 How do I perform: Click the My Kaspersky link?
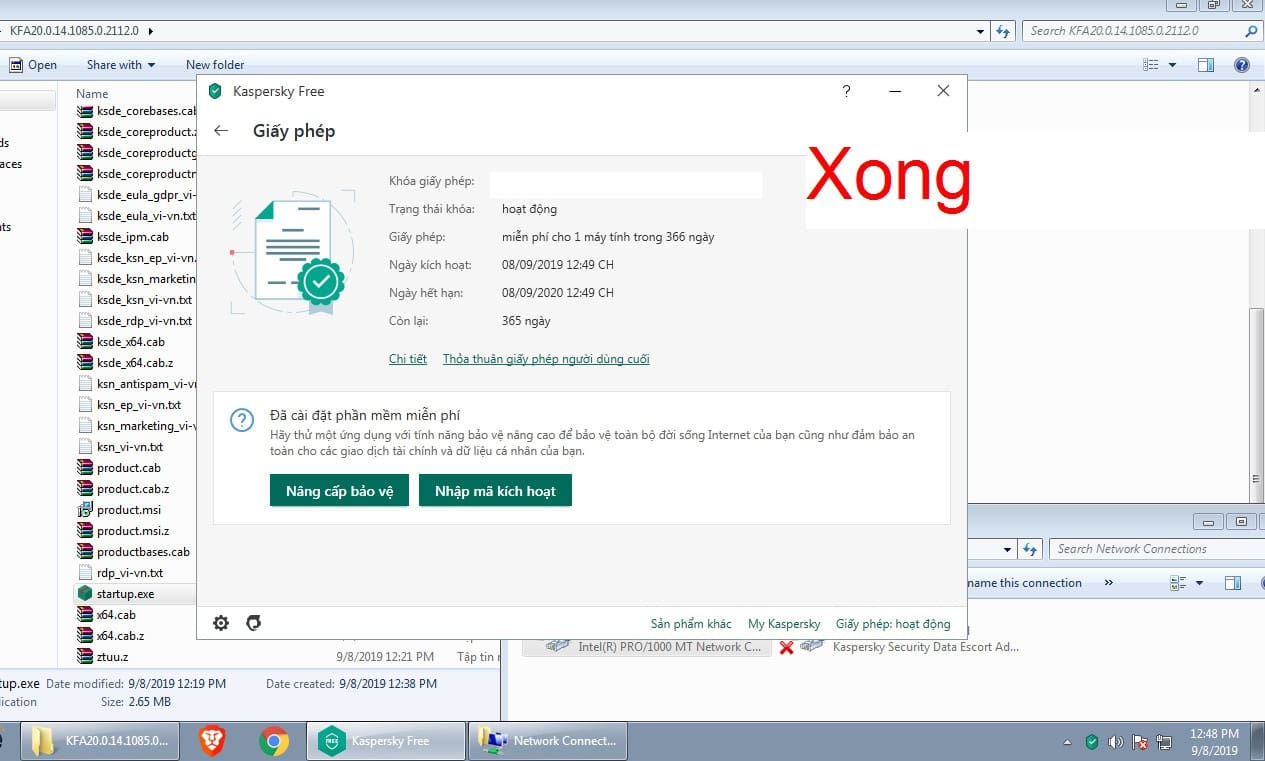click(784, 624)
